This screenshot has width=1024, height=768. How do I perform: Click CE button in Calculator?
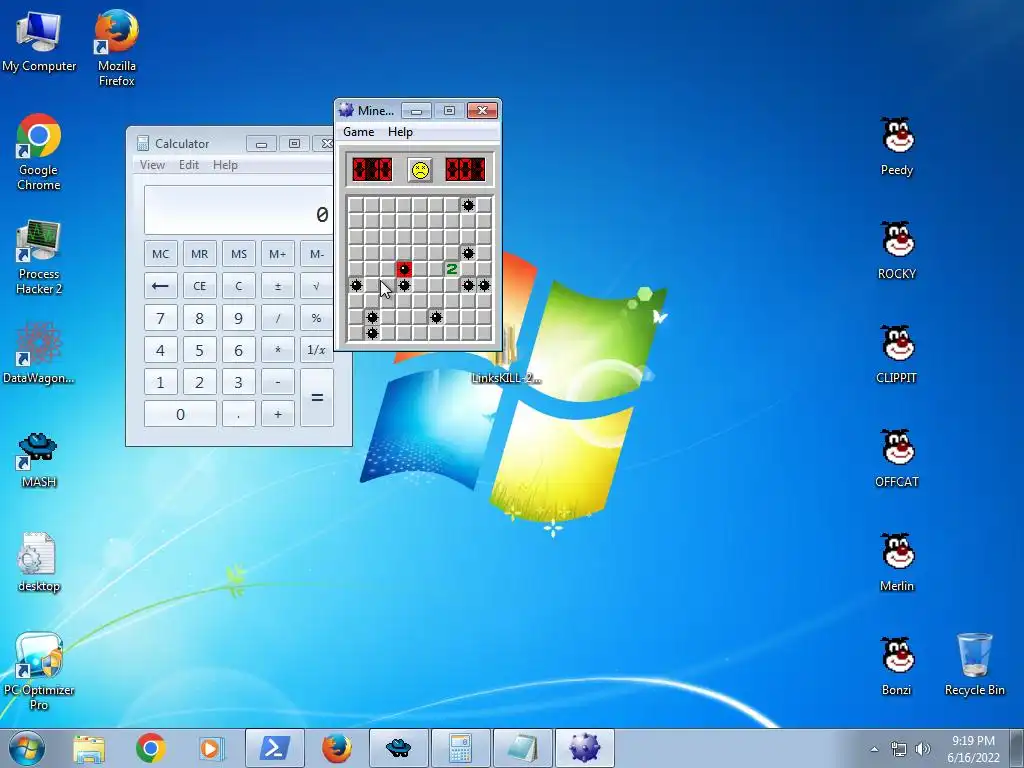(x=199, y=286)
